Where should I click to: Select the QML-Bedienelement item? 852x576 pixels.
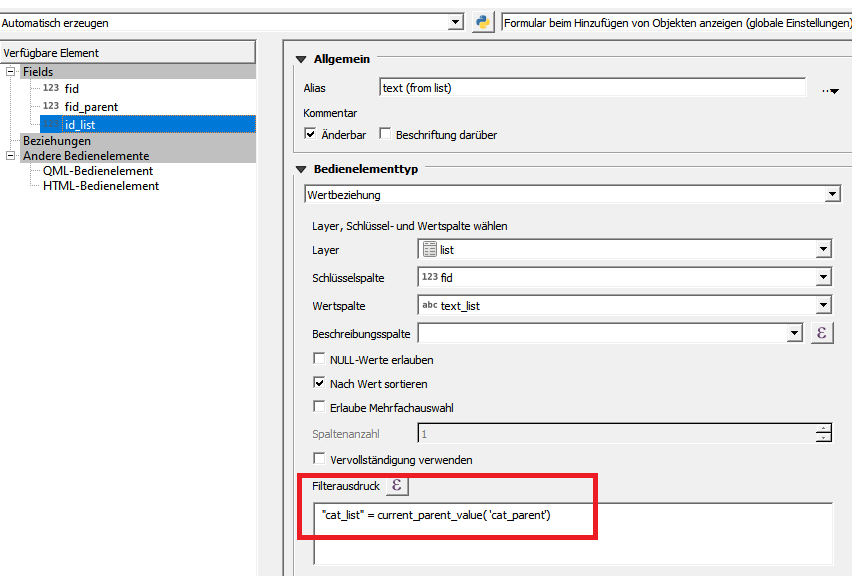99,170
